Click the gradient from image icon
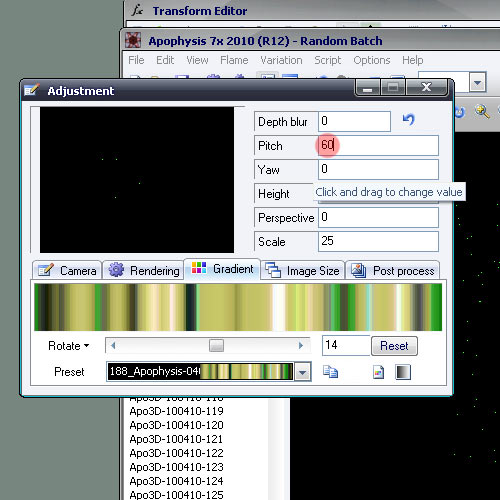This screenshot has height=500, width=500. coord(378,372)
